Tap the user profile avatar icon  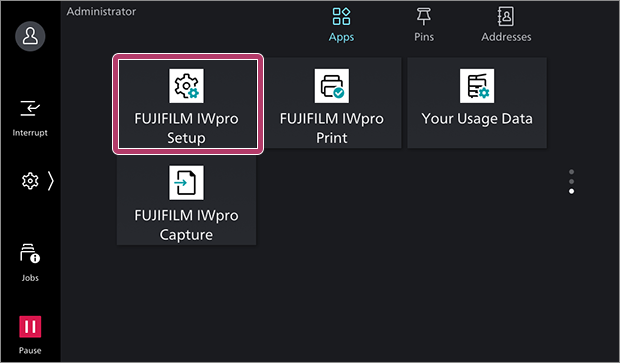[30, 36]
